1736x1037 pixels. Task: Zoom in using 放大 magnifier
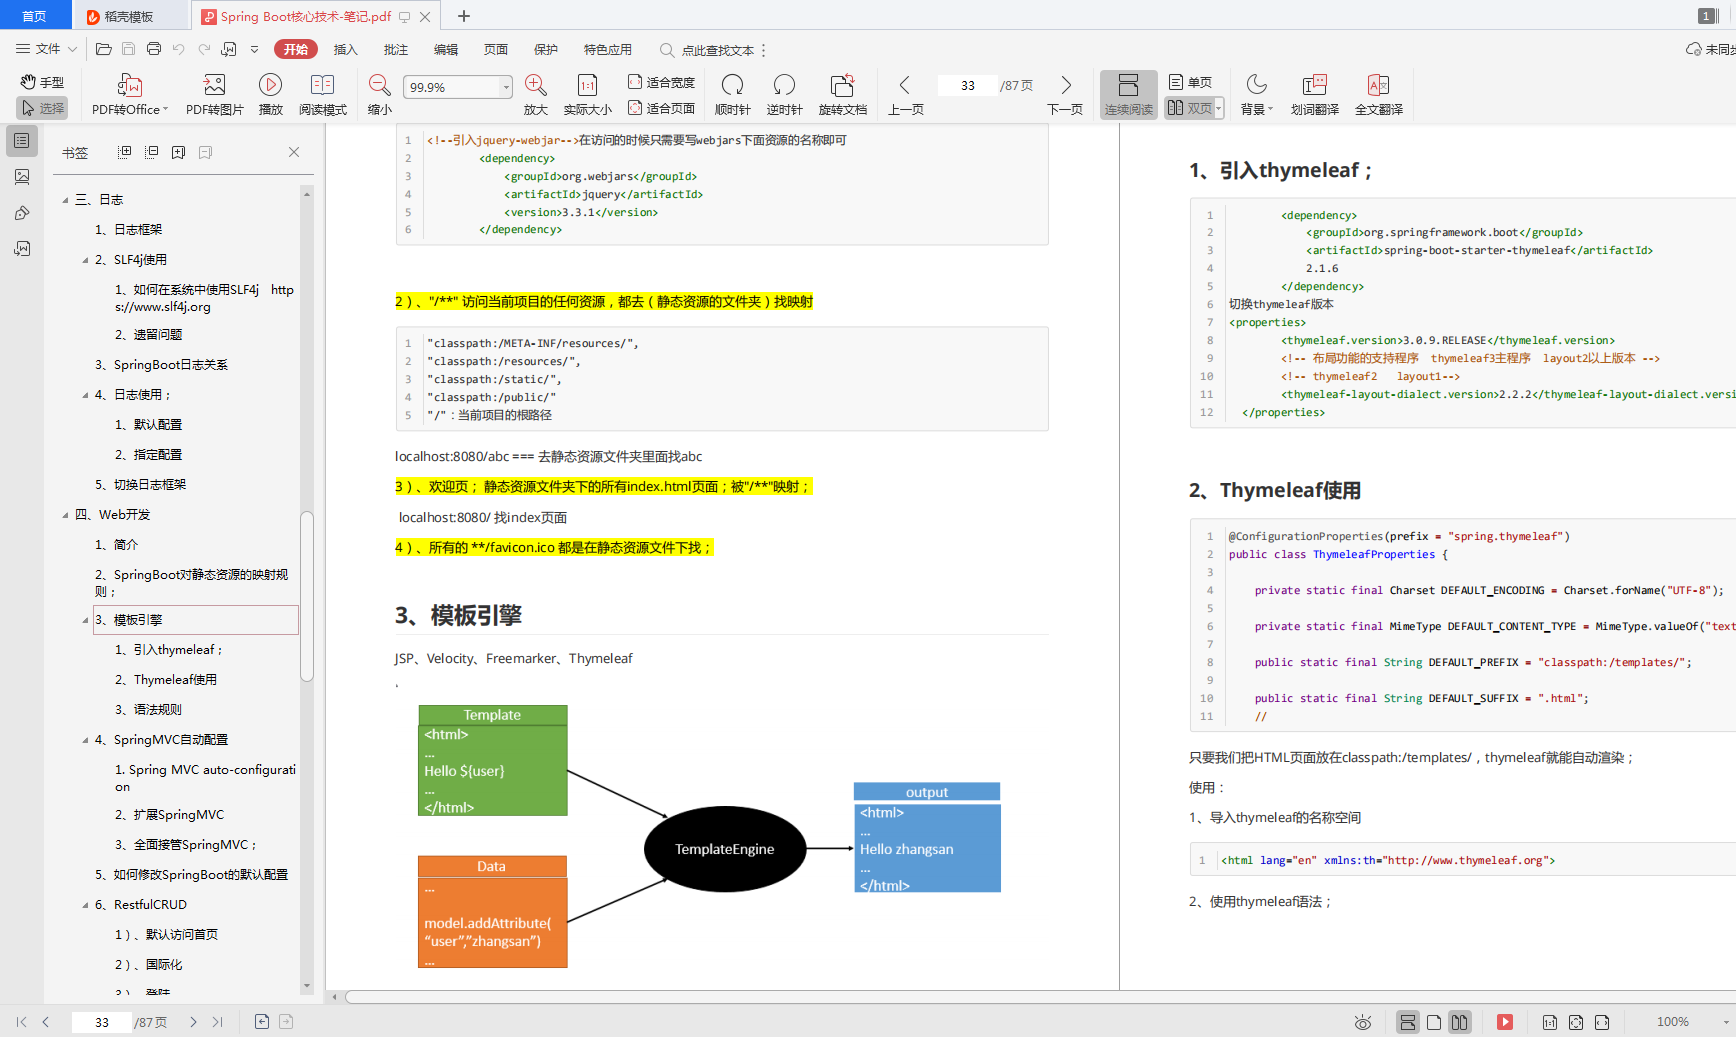tap(535, 95)
